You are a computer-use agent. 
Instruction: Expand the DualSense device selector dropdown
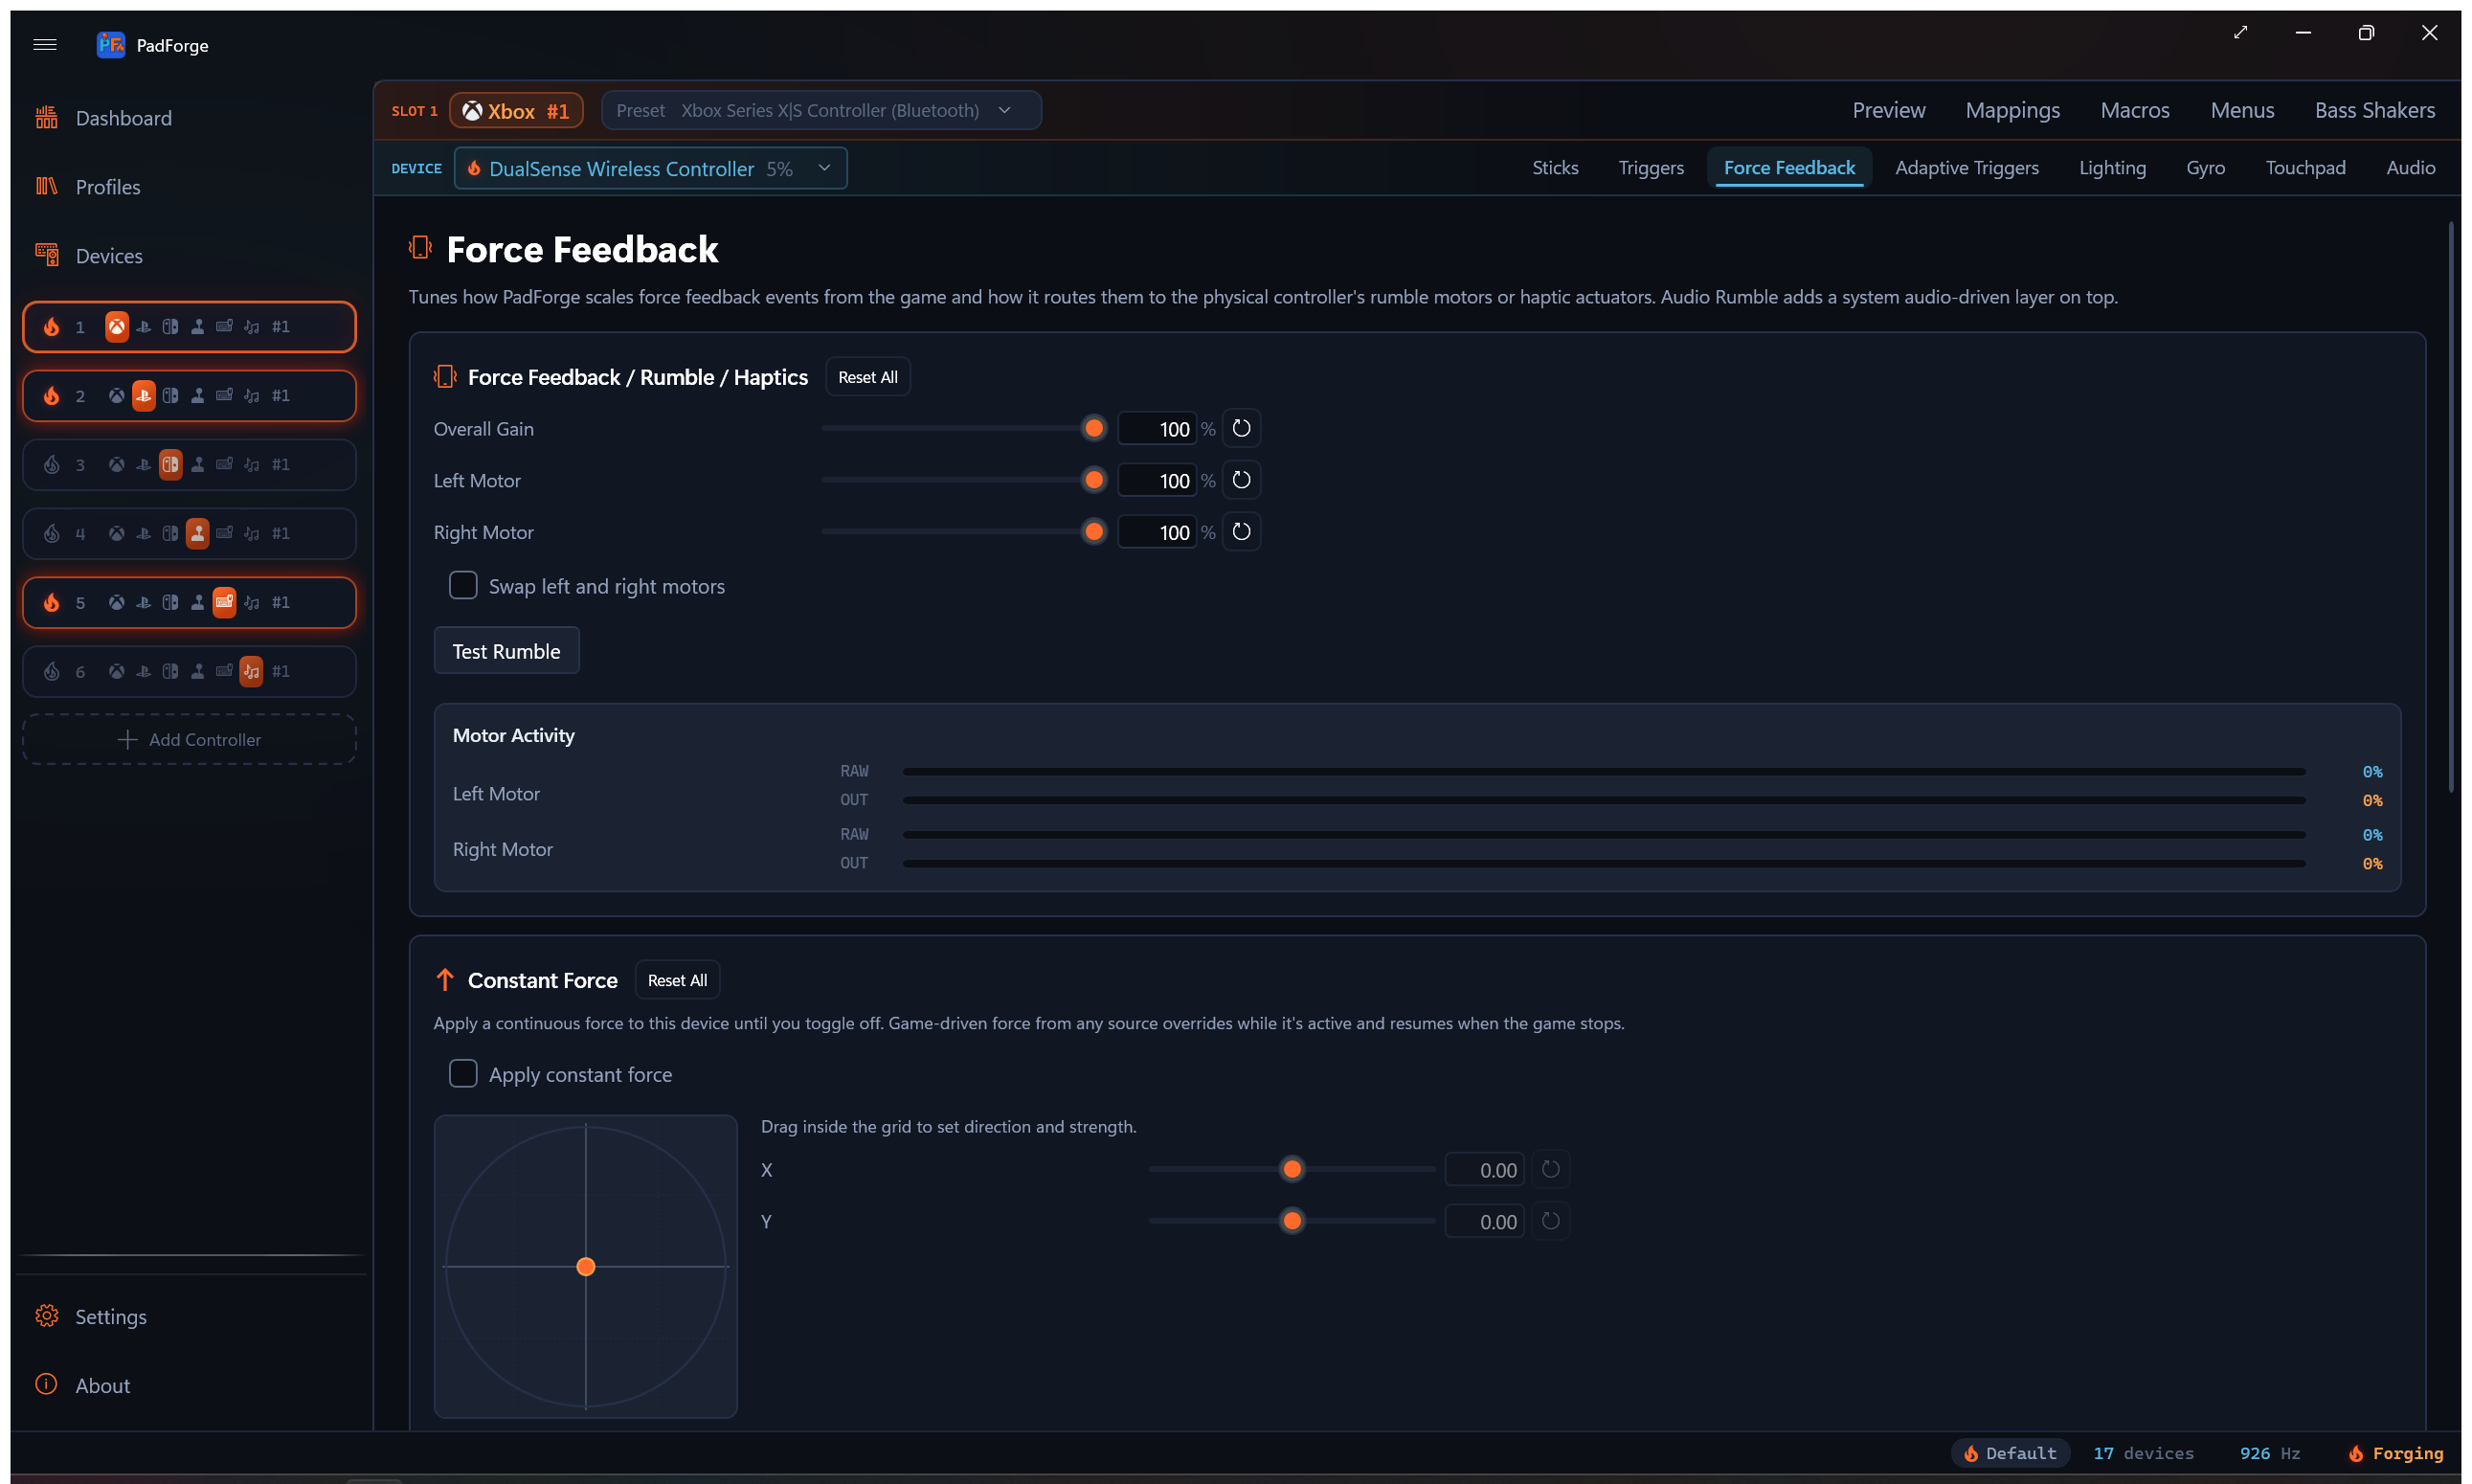pos(651,169)
